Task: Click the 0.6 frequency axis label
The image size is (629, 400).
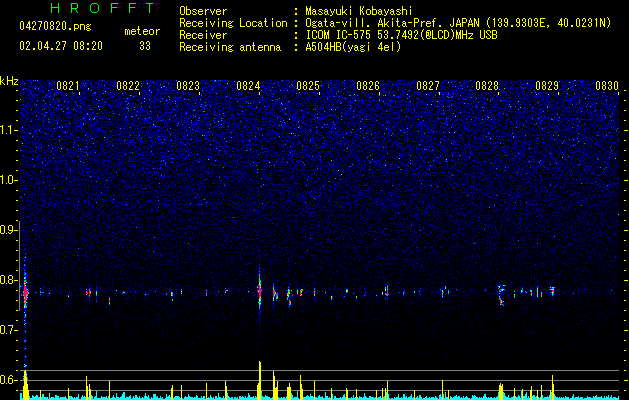Action: pos(9,380)
